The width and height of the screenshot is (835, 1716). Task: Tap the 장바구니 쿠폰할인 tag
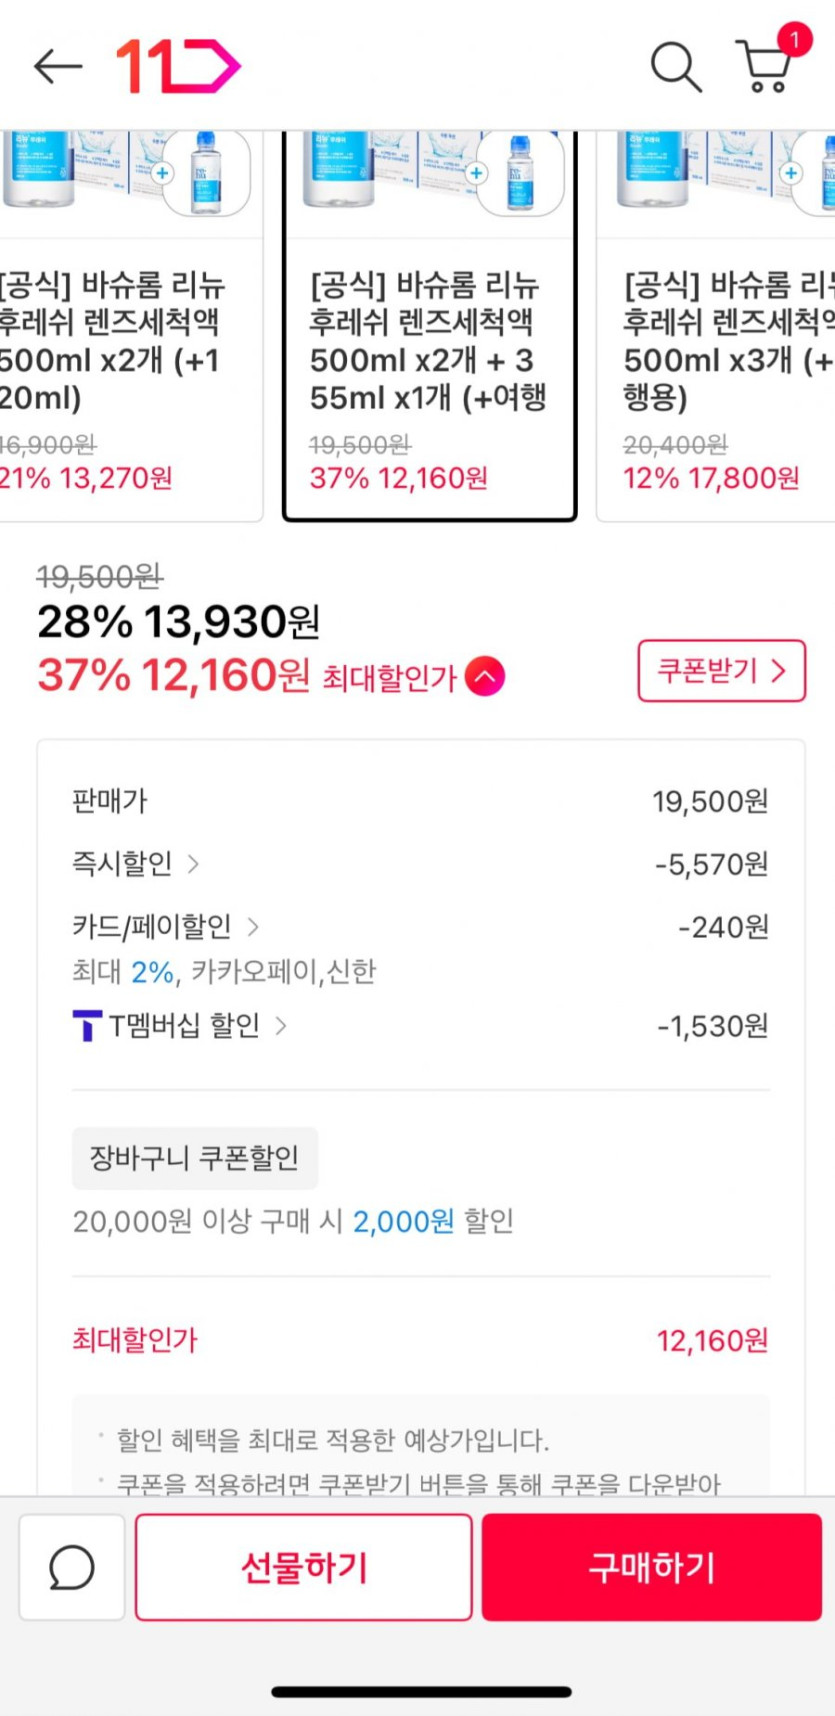[x=195, y=1158]
